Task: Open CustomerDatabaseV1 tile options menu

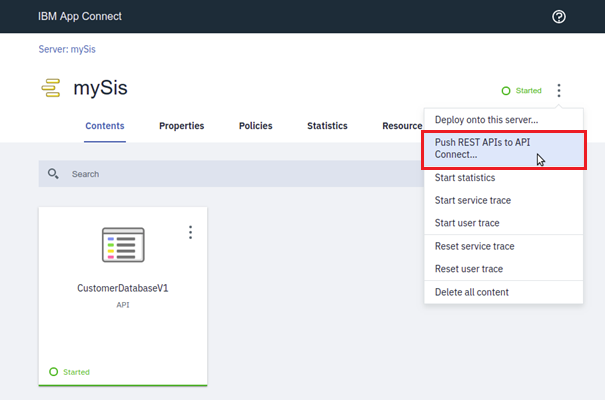Action: point(190,232)
